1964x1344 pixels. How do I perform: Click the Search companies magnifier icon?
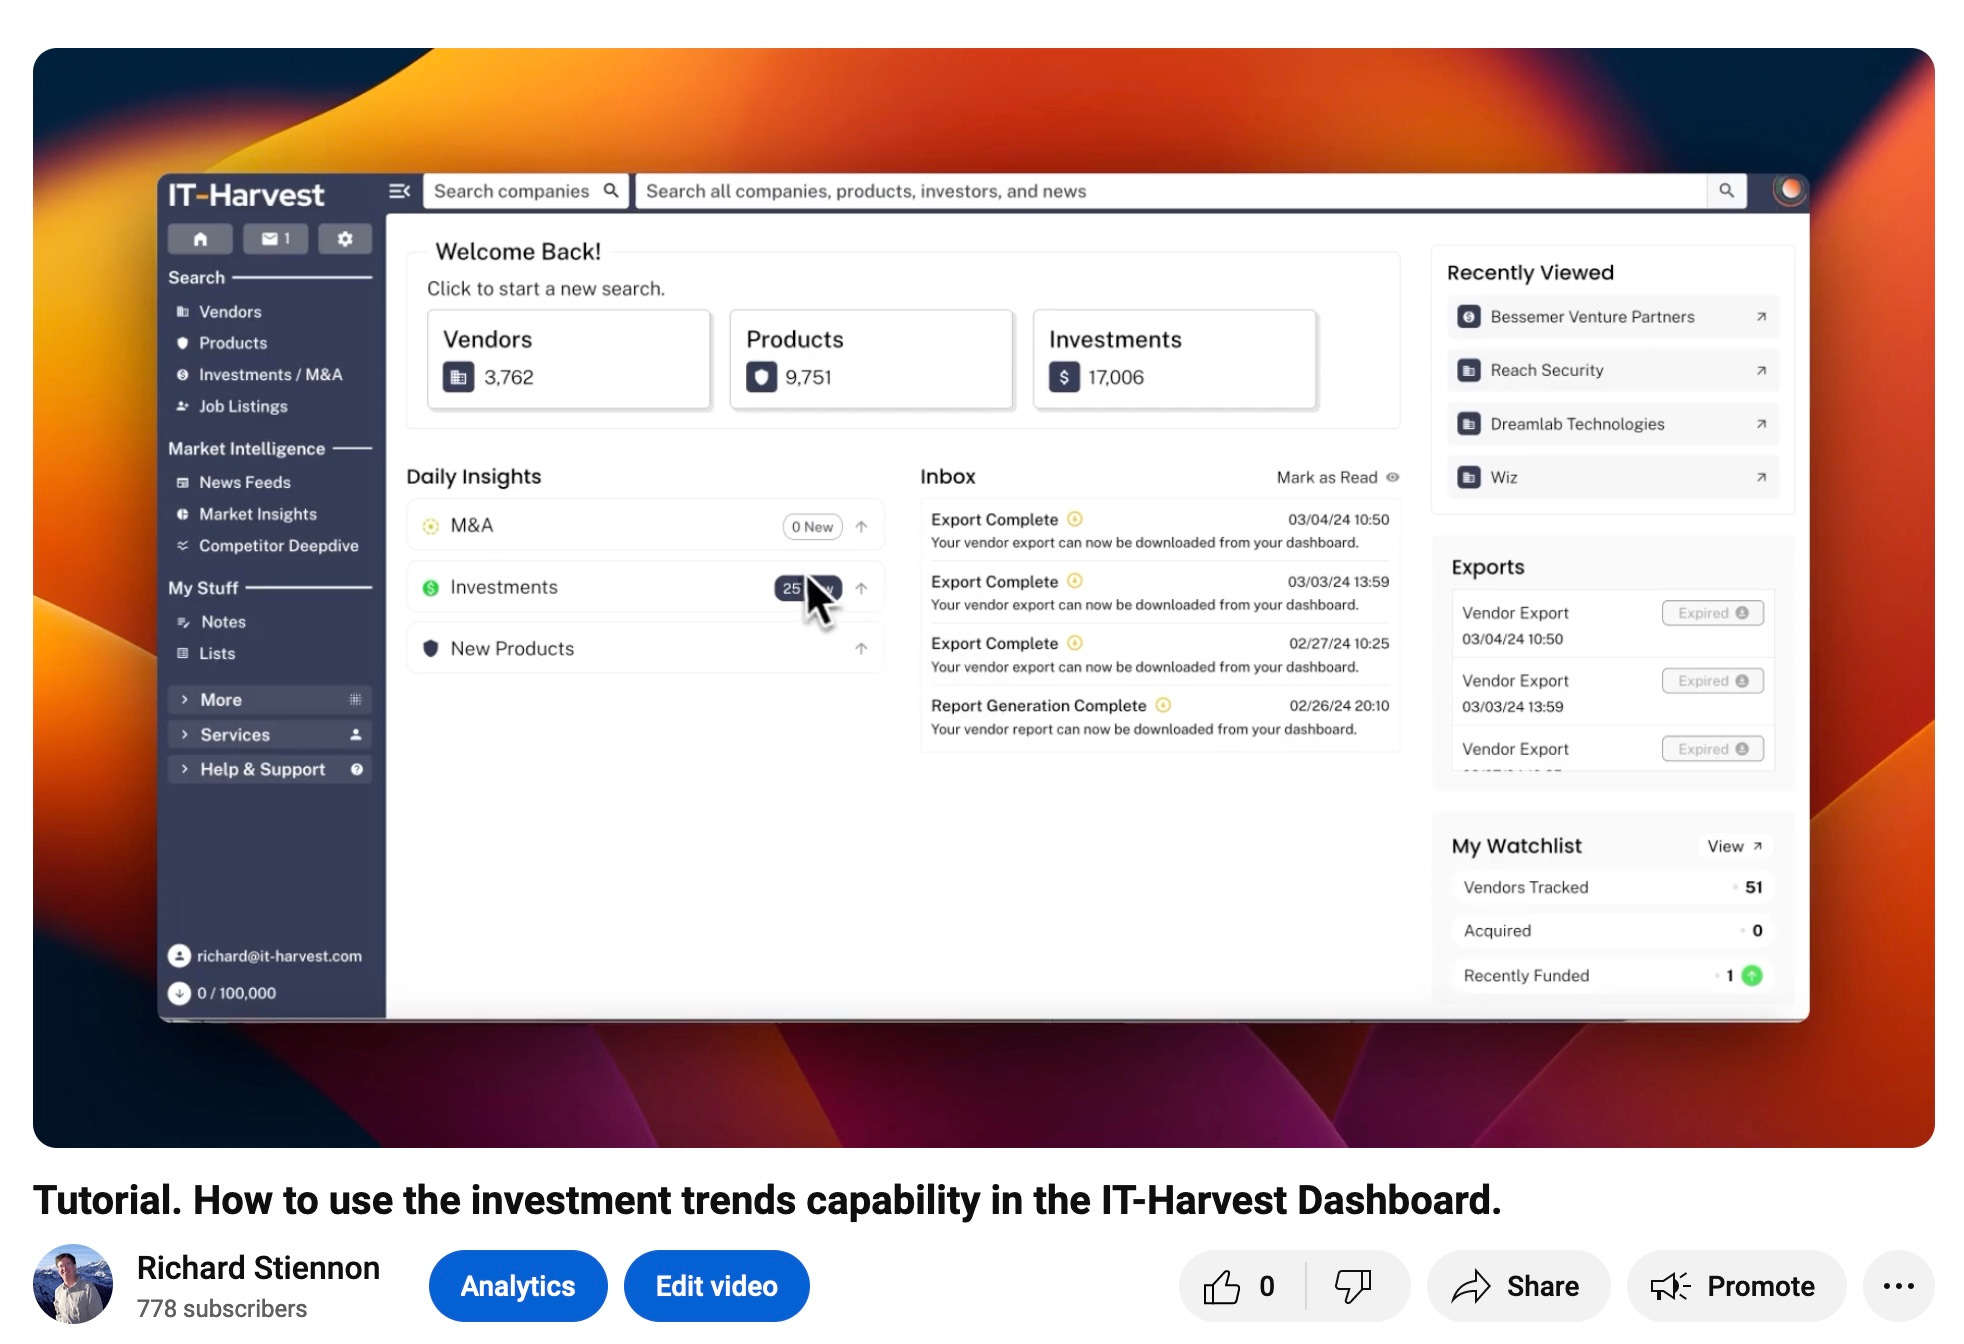click(611, 190)
